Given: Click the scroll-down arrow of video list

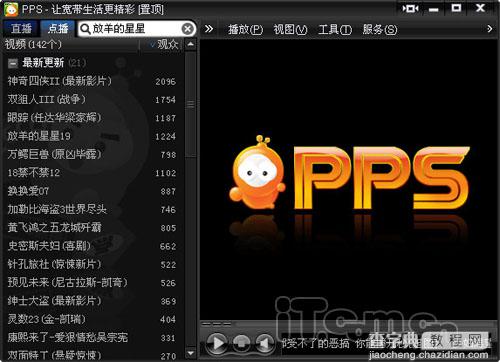Looking at the screenshot, I should tap(190, 353).
